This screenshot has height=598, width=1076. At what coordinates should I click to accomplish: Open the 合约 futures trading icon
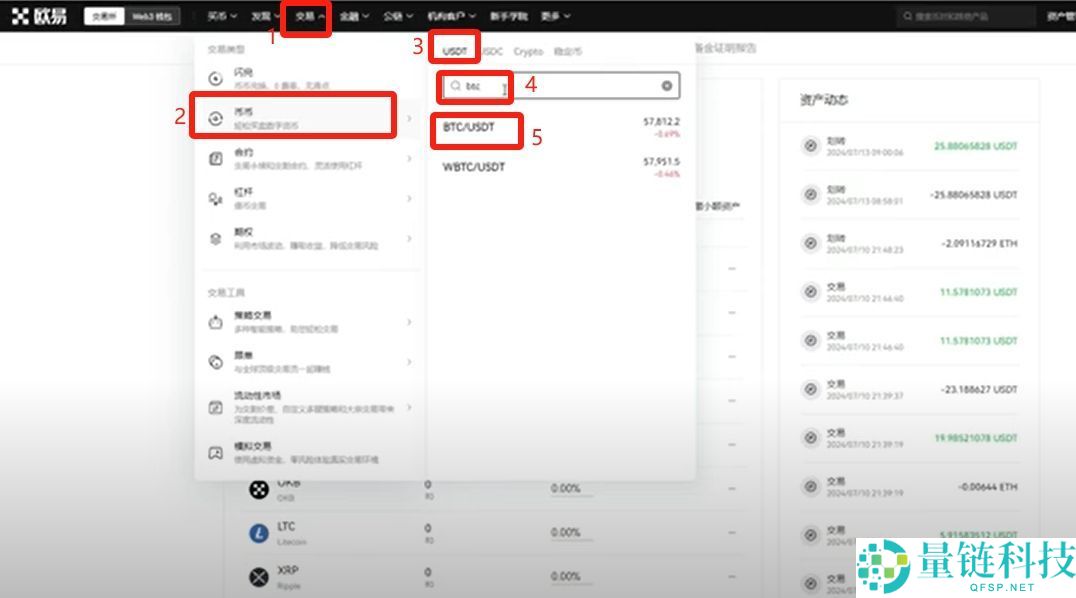[x=214, y=157]
